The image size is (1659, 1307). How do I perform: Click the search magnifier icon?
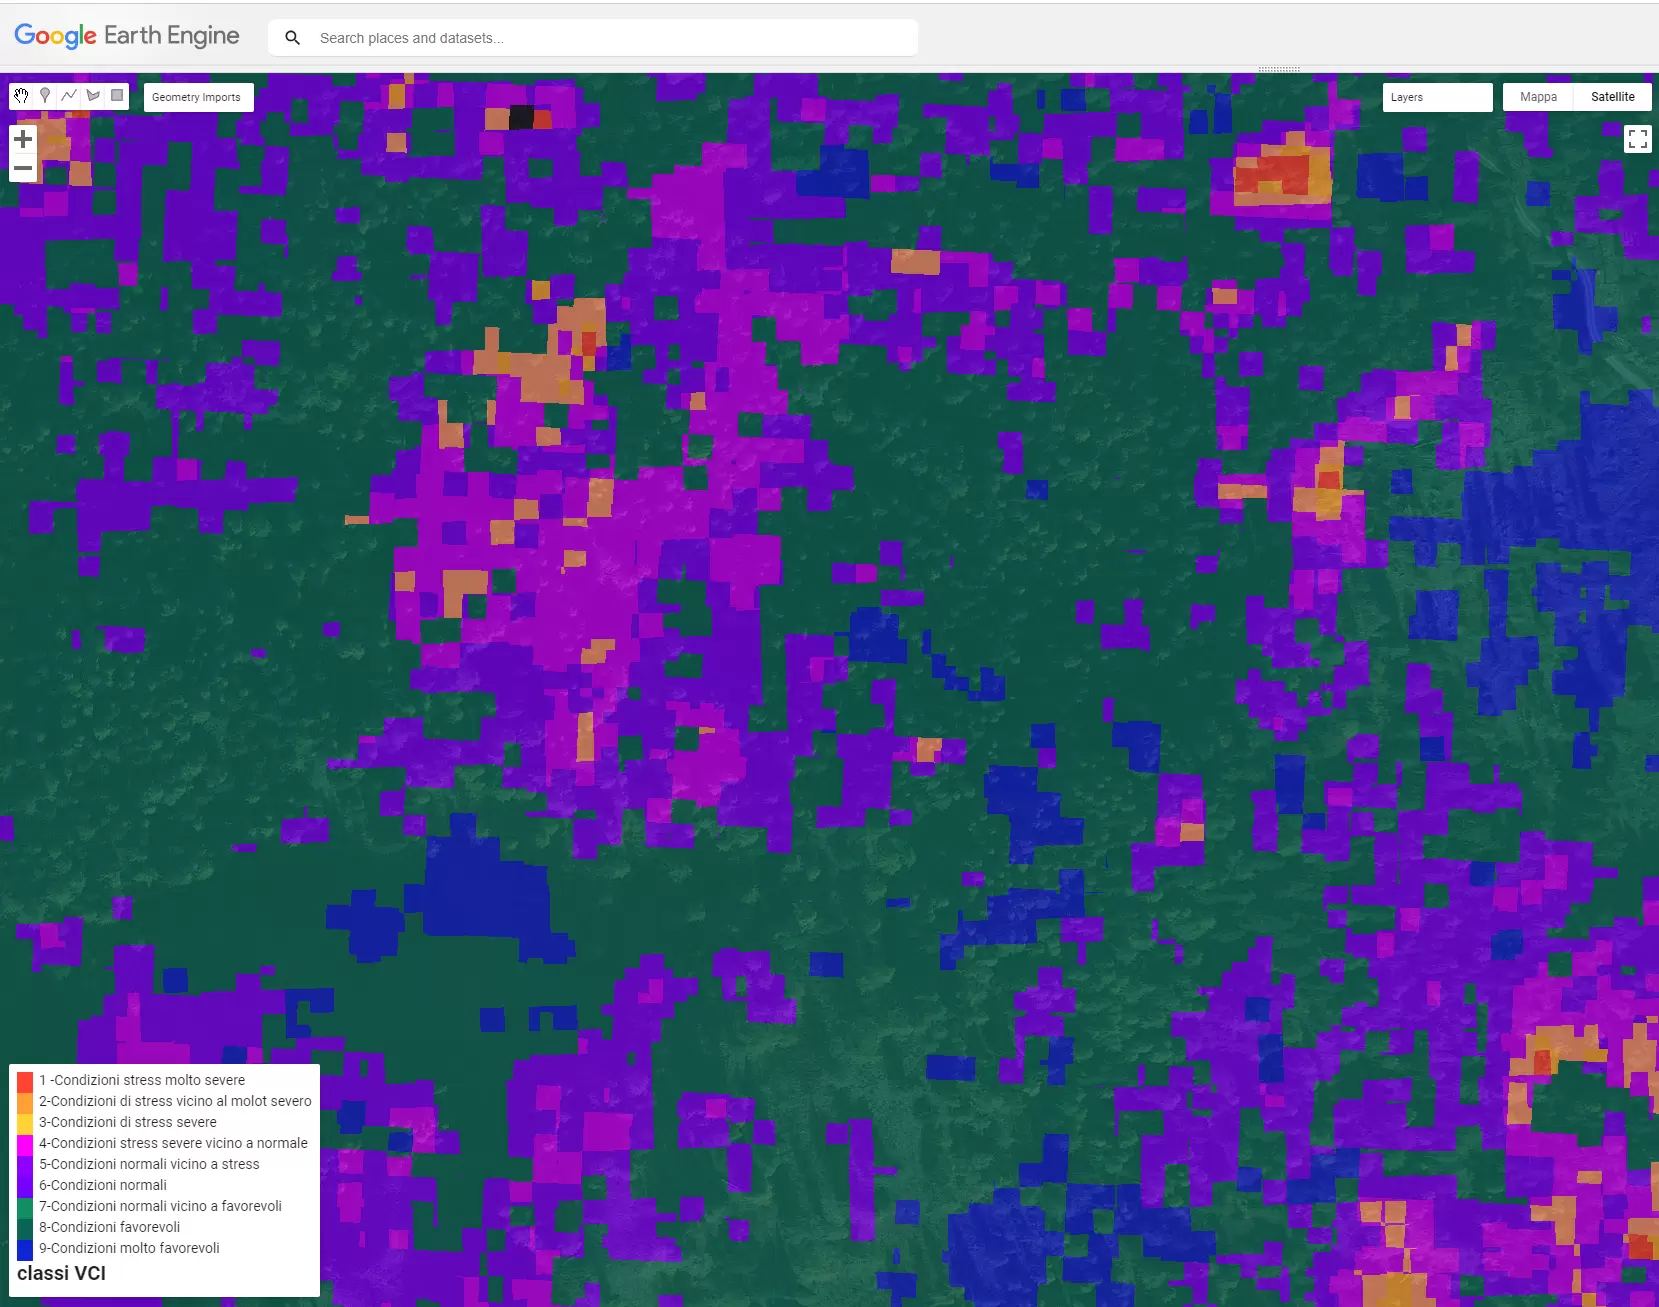(292, 38)
